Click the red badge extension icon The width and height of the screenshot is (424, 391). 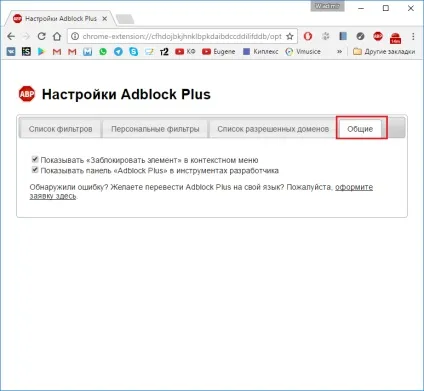pos(395,38)
